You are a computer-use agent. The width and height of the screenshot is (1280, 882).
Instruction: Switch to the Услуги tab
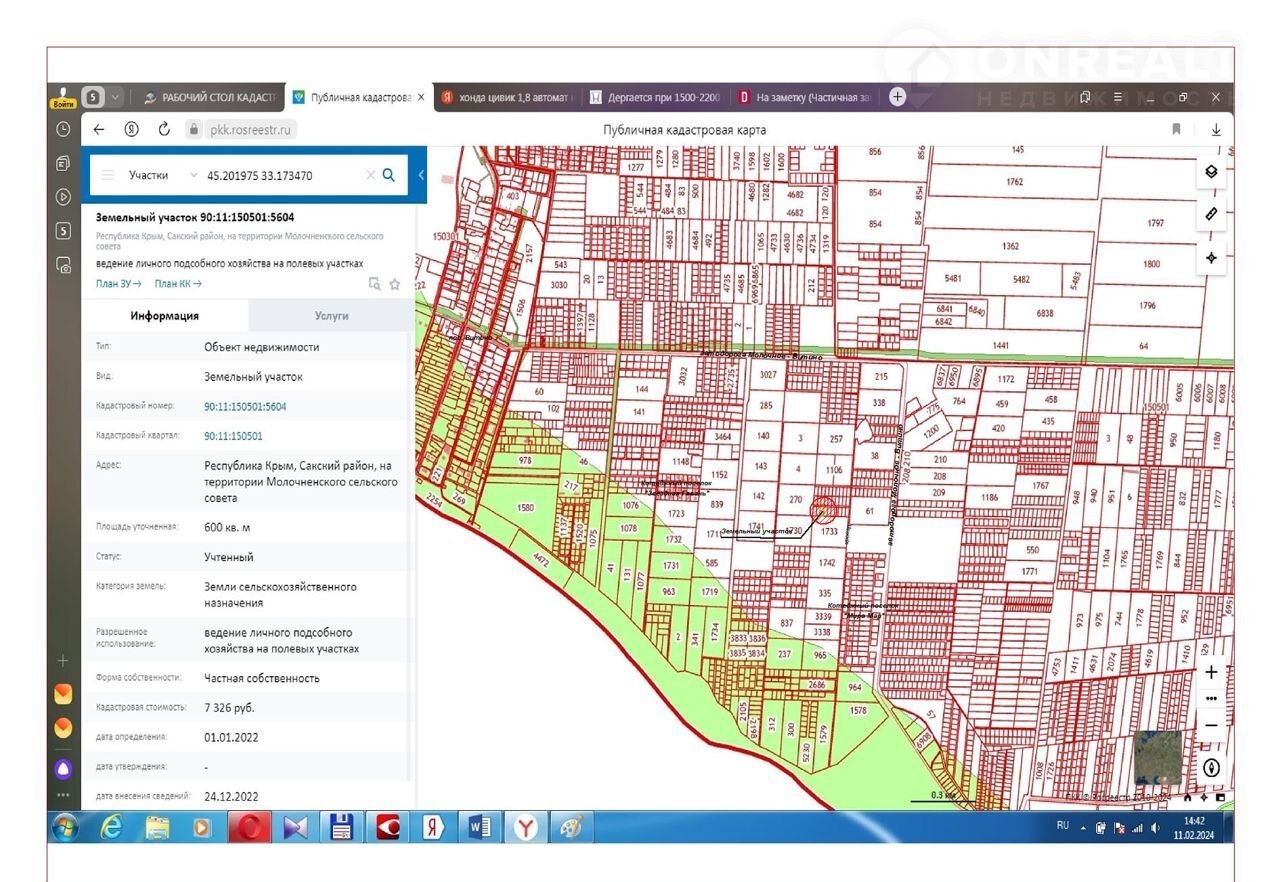pos(331,315)
